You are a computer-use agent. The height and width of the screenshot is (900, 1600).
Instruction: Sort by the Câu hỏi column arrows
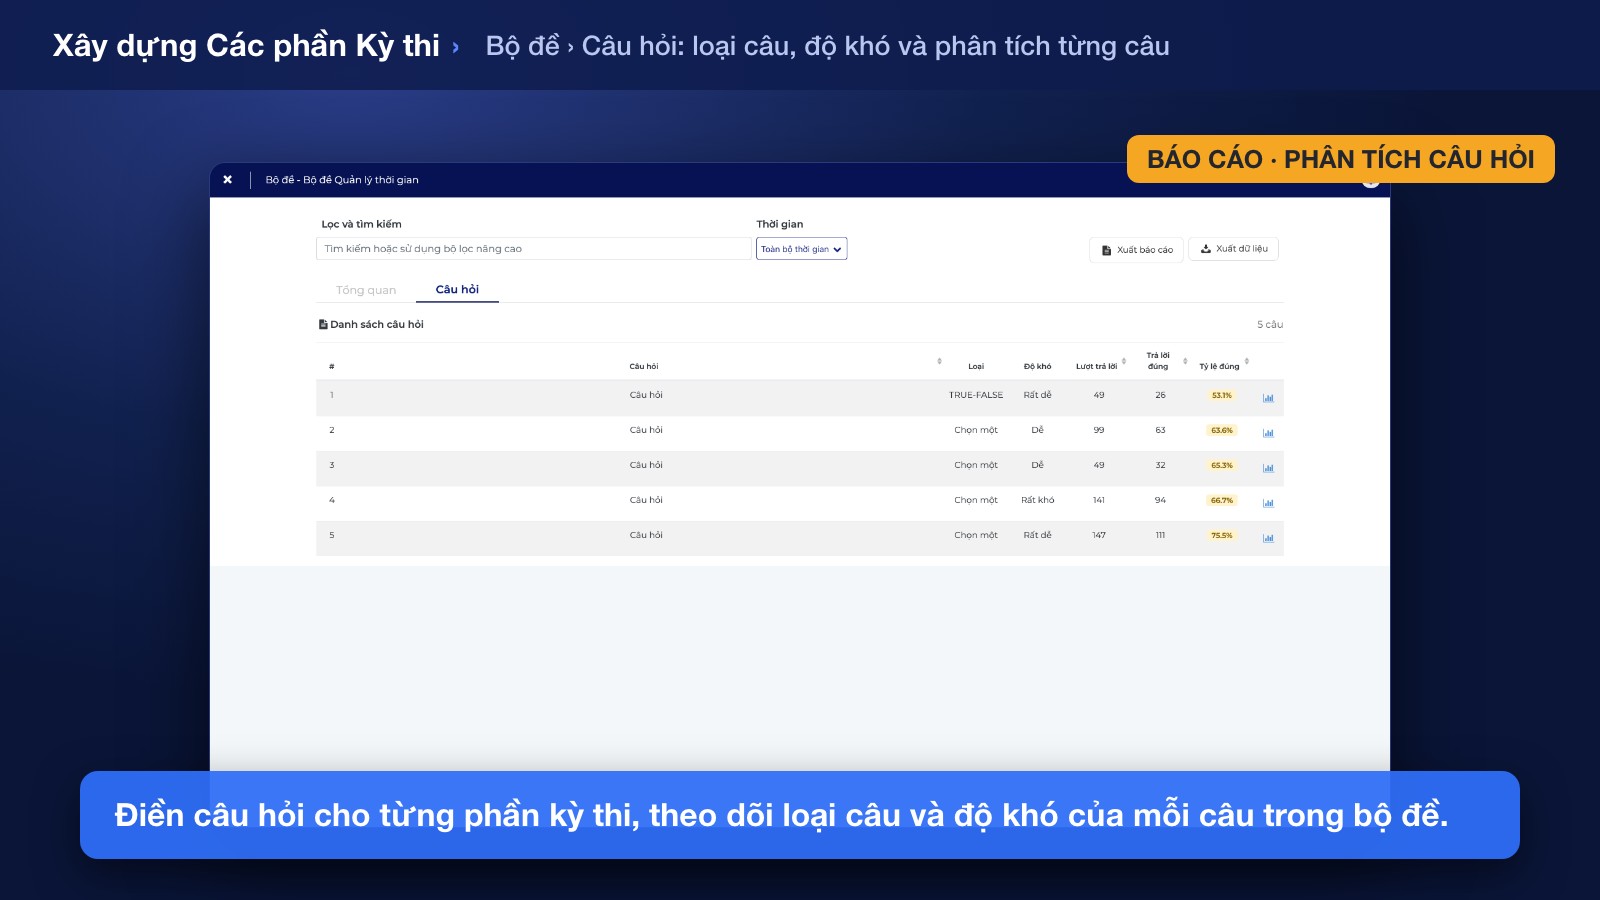[939, 362]
